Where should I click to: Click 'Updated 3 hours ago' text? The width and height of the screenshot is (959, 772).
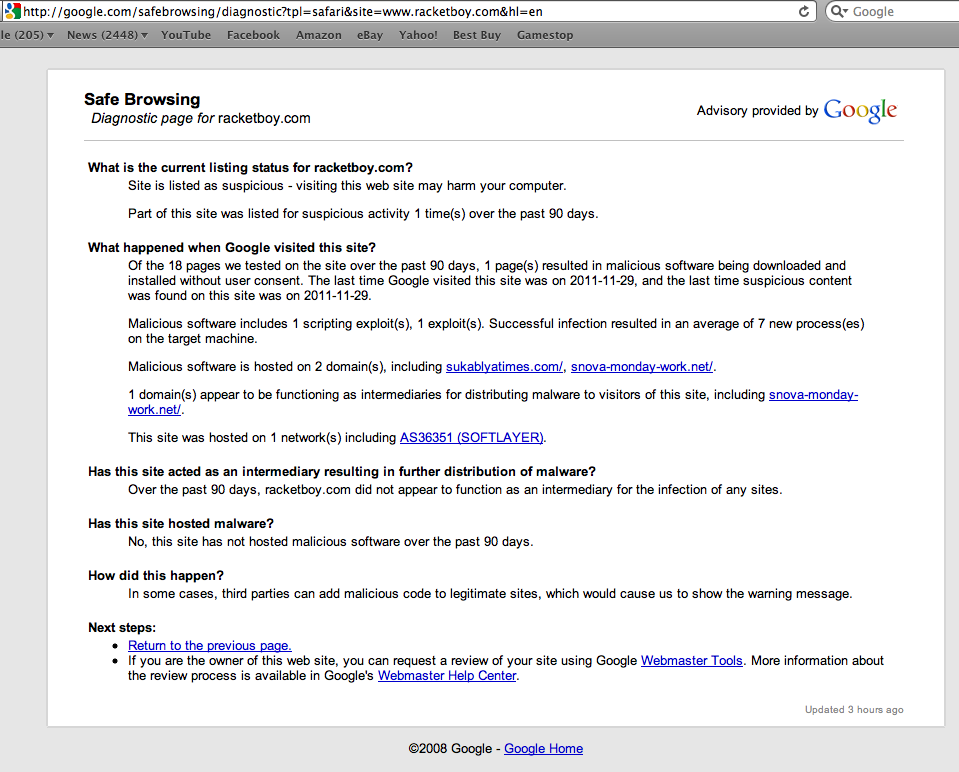[x=854, y=710]
